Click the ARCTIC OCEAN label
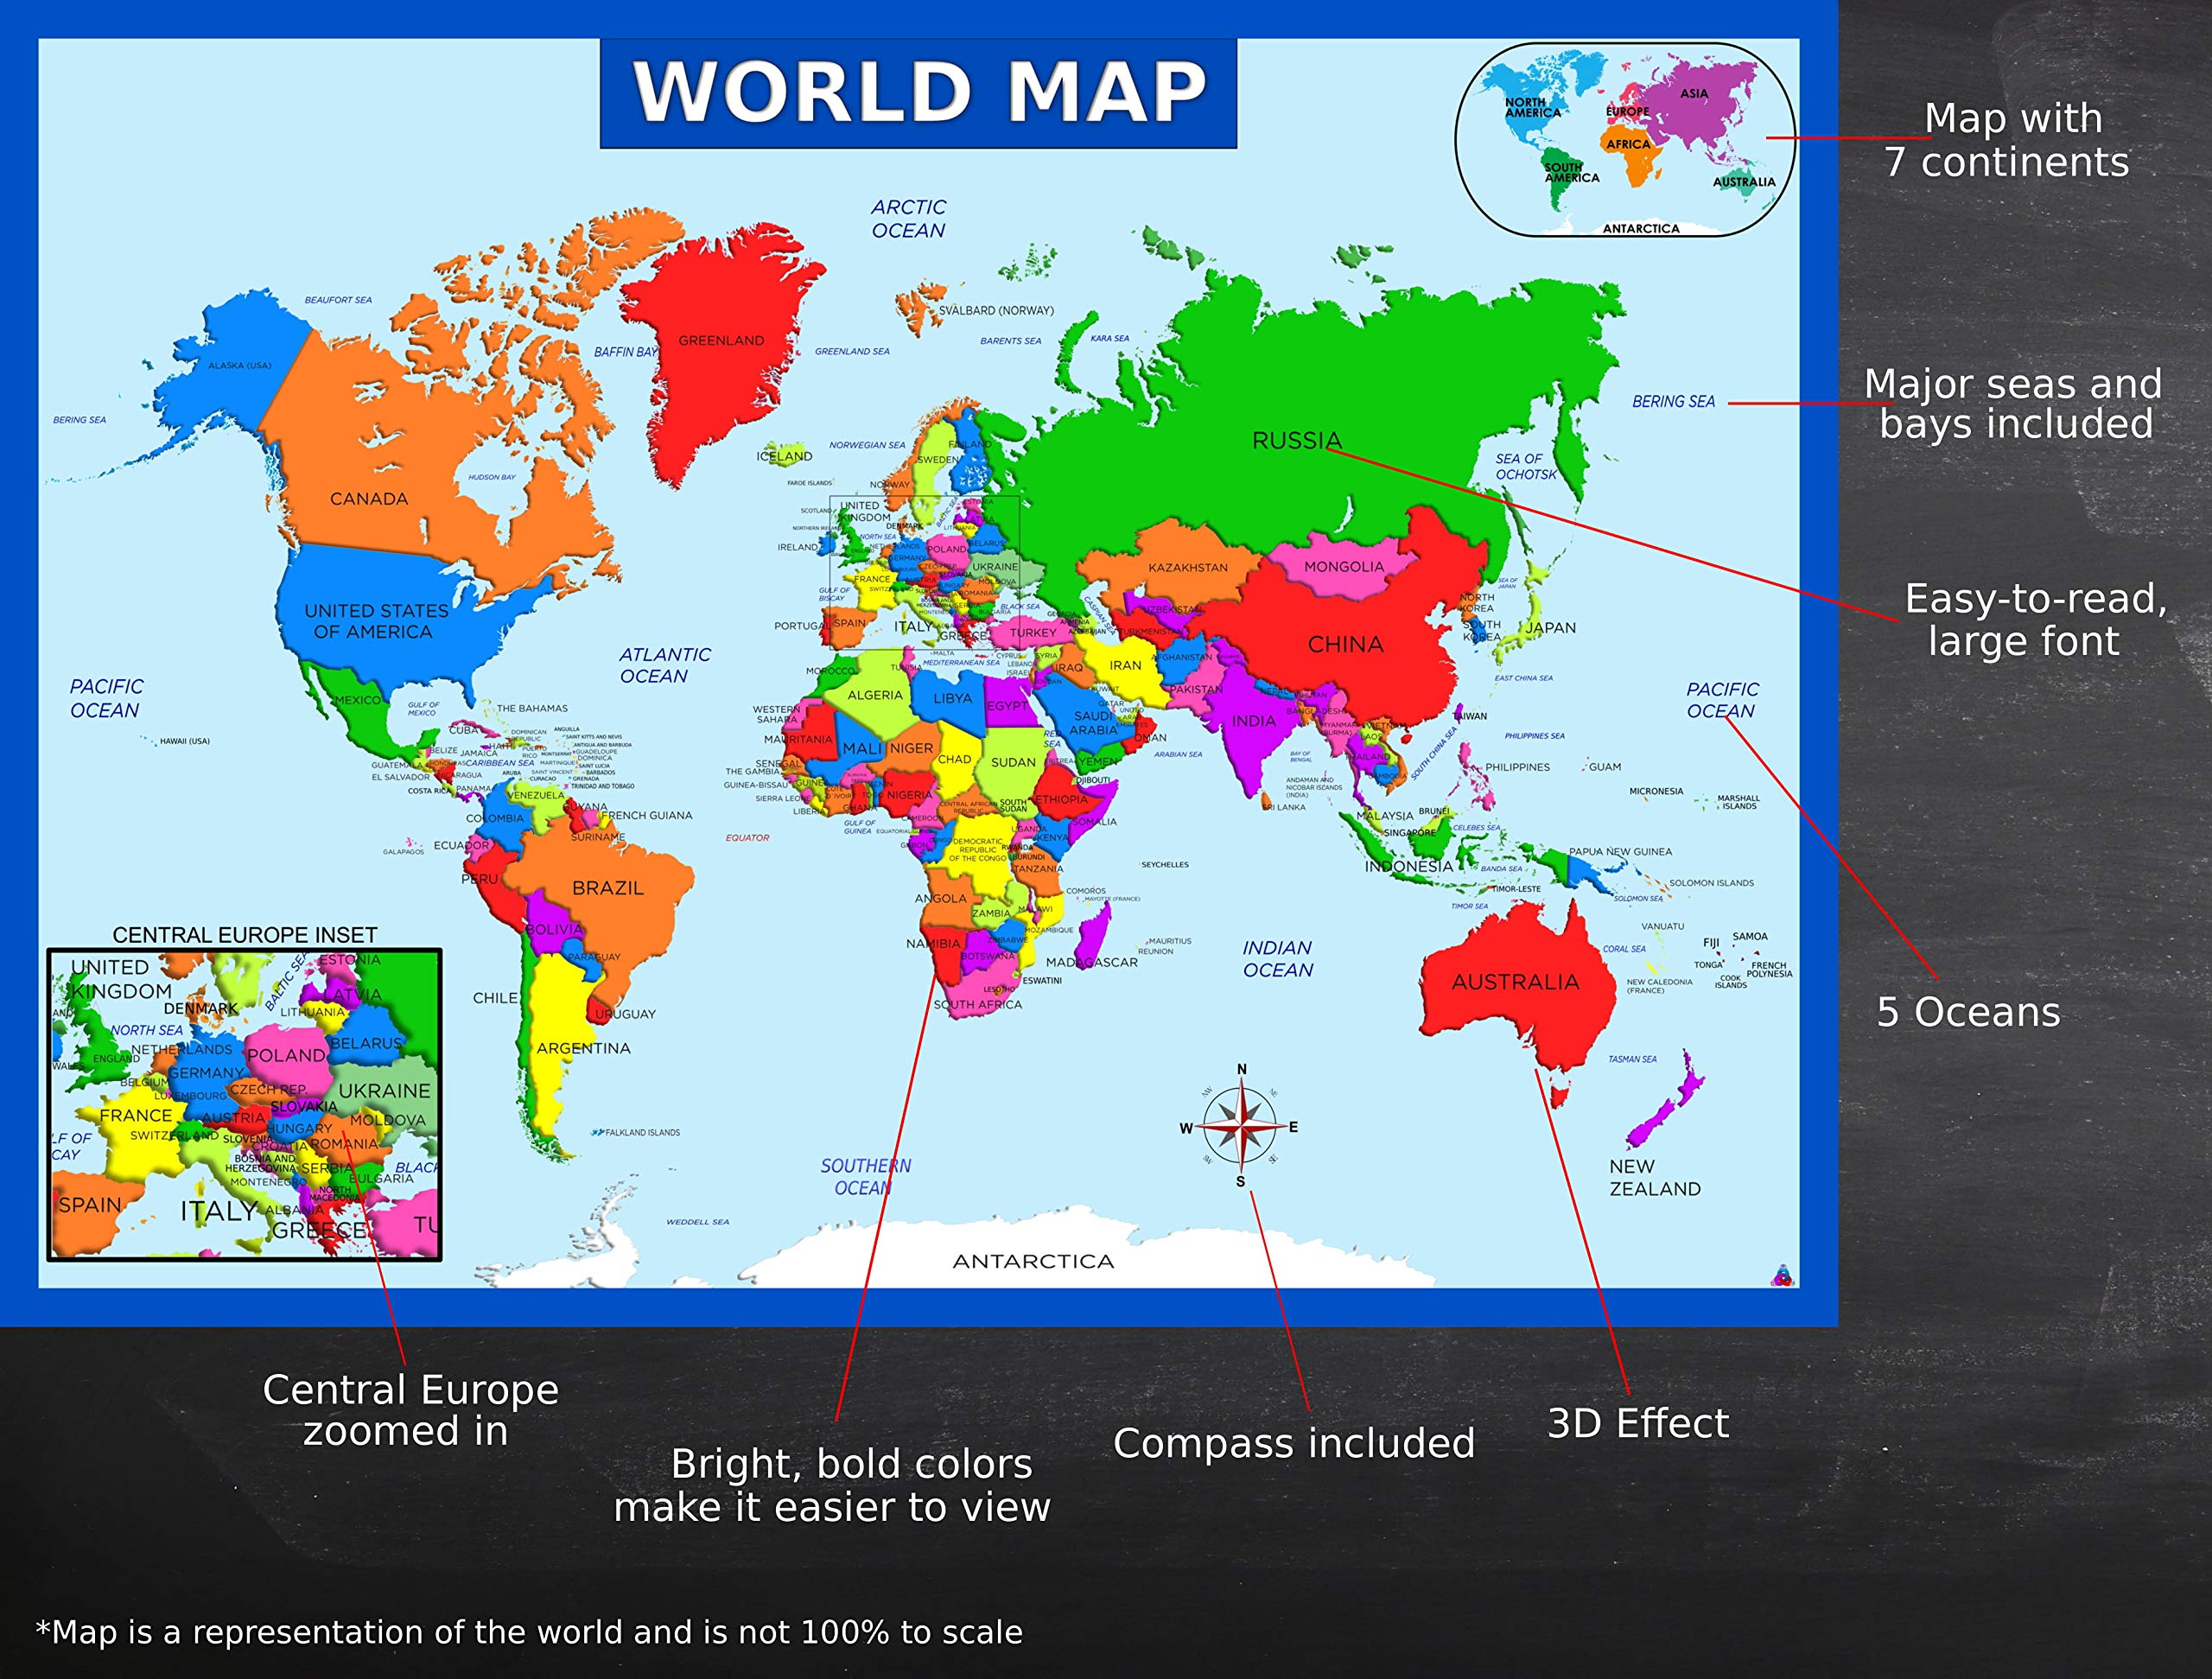The image size is (2212, 1679). [908, 219]
